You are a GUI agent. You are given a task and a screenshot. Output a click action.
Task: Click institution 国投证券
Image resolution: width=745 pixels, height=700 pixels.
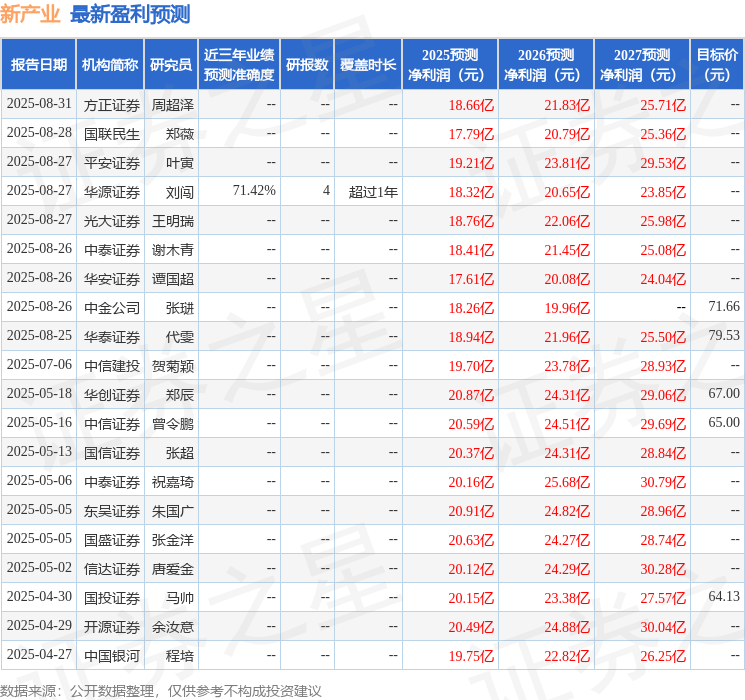(x=112, y=598)
